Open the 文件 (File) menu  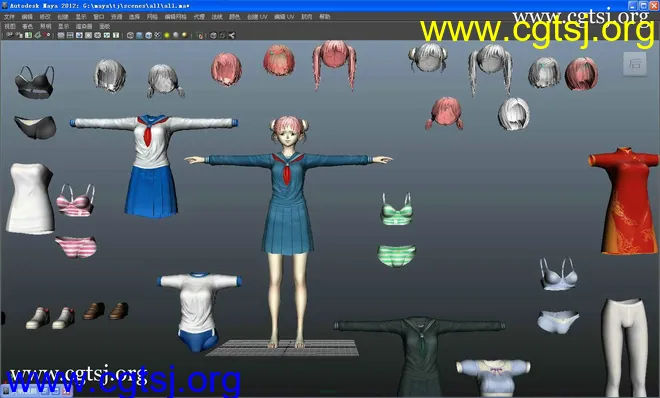(9, 17)
